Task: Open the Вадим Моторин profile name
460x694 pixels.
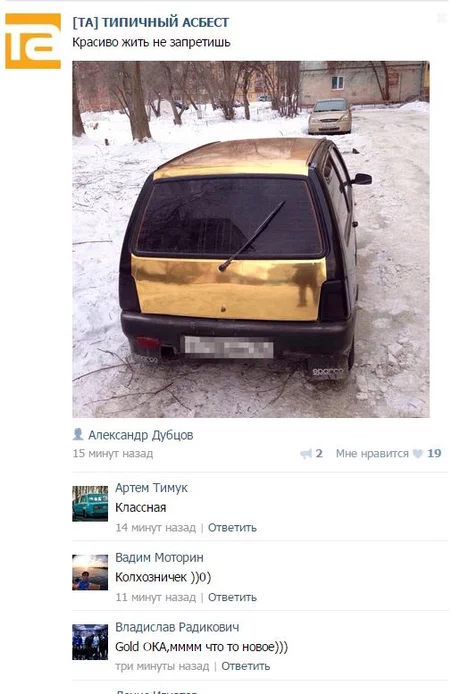Action: [x=159, y=557]
